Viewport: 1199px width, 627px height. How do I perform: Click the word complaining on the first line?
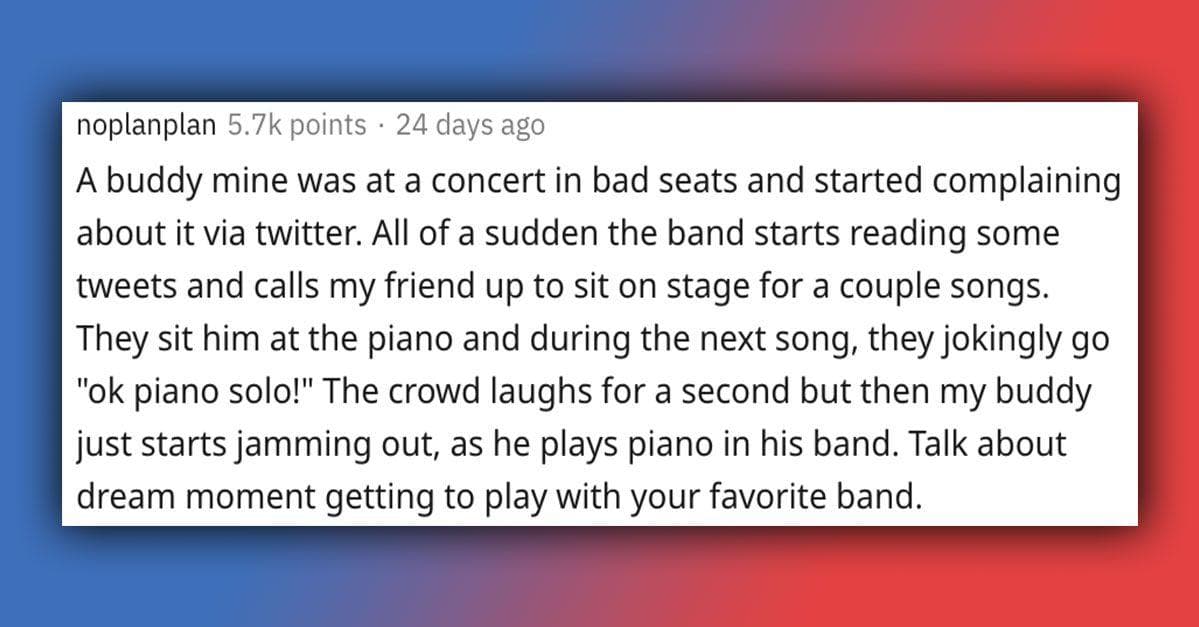click(x=1026, y=182)
